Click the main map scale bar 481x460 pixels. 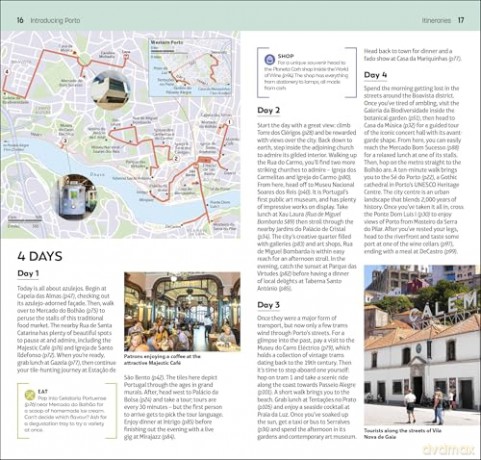25,220
